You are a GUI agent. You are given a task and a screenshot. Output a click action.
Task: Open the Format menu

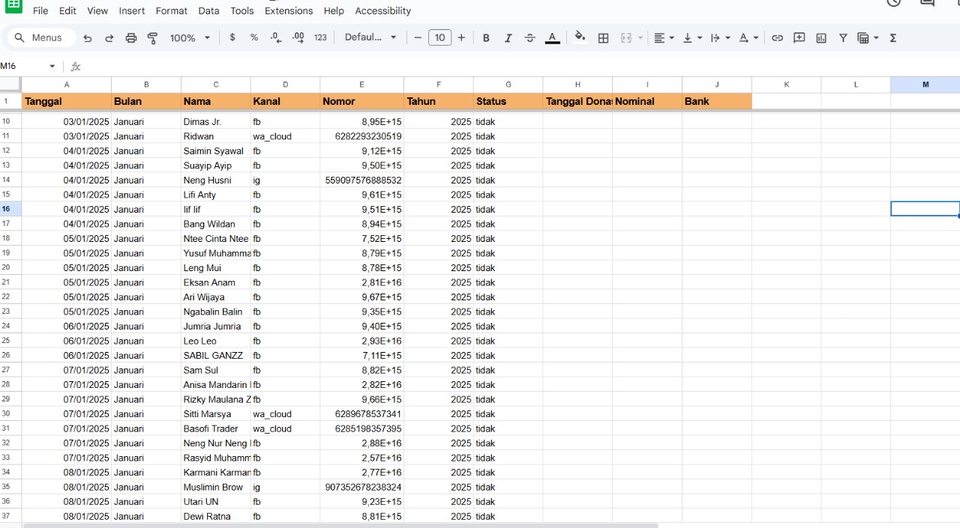point(171,10)
